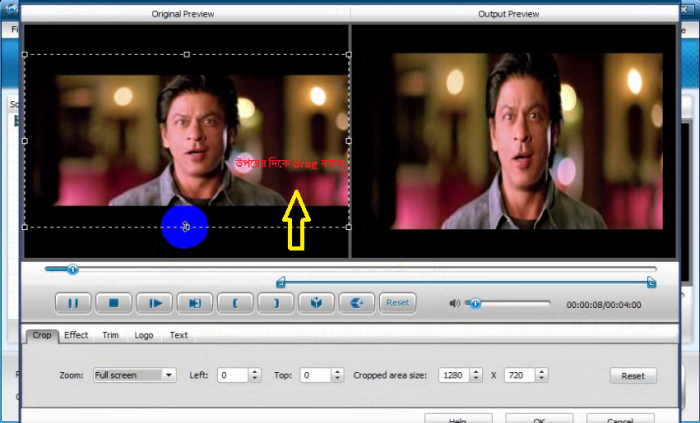The image size is (700, 423).
Task: Click the Reset button in Crop panel
Action: click(633, 376)
